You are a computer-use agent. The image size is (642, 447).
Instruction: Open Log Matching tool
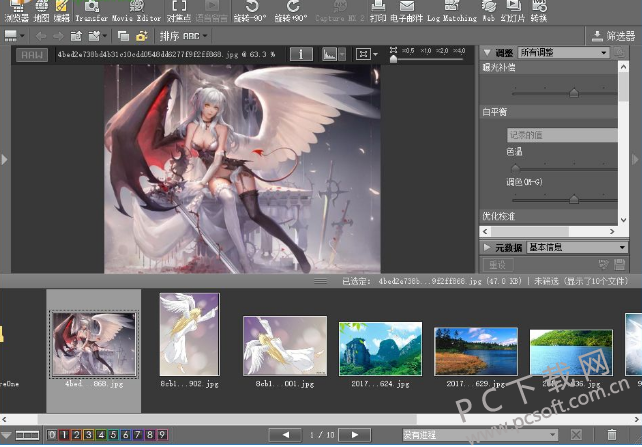coord(452,11)
